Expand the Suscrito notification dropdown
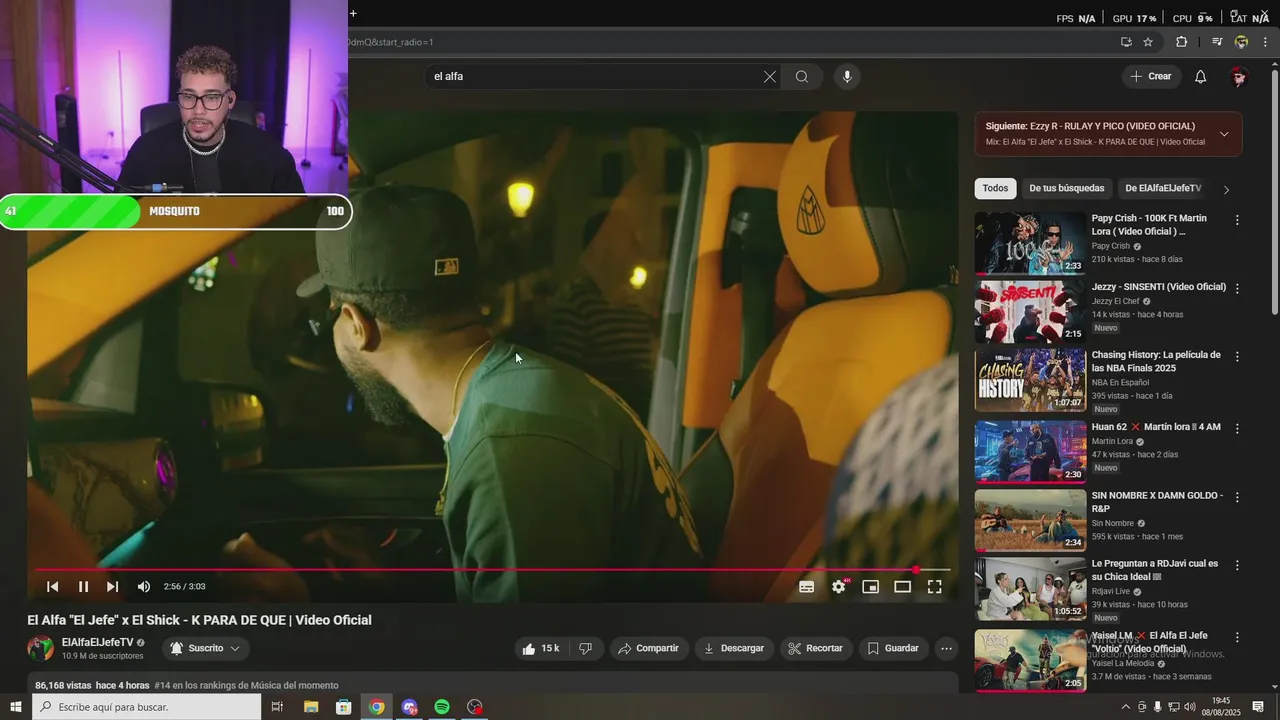This screenshot has height=720, width=1280. pos(205,648)
